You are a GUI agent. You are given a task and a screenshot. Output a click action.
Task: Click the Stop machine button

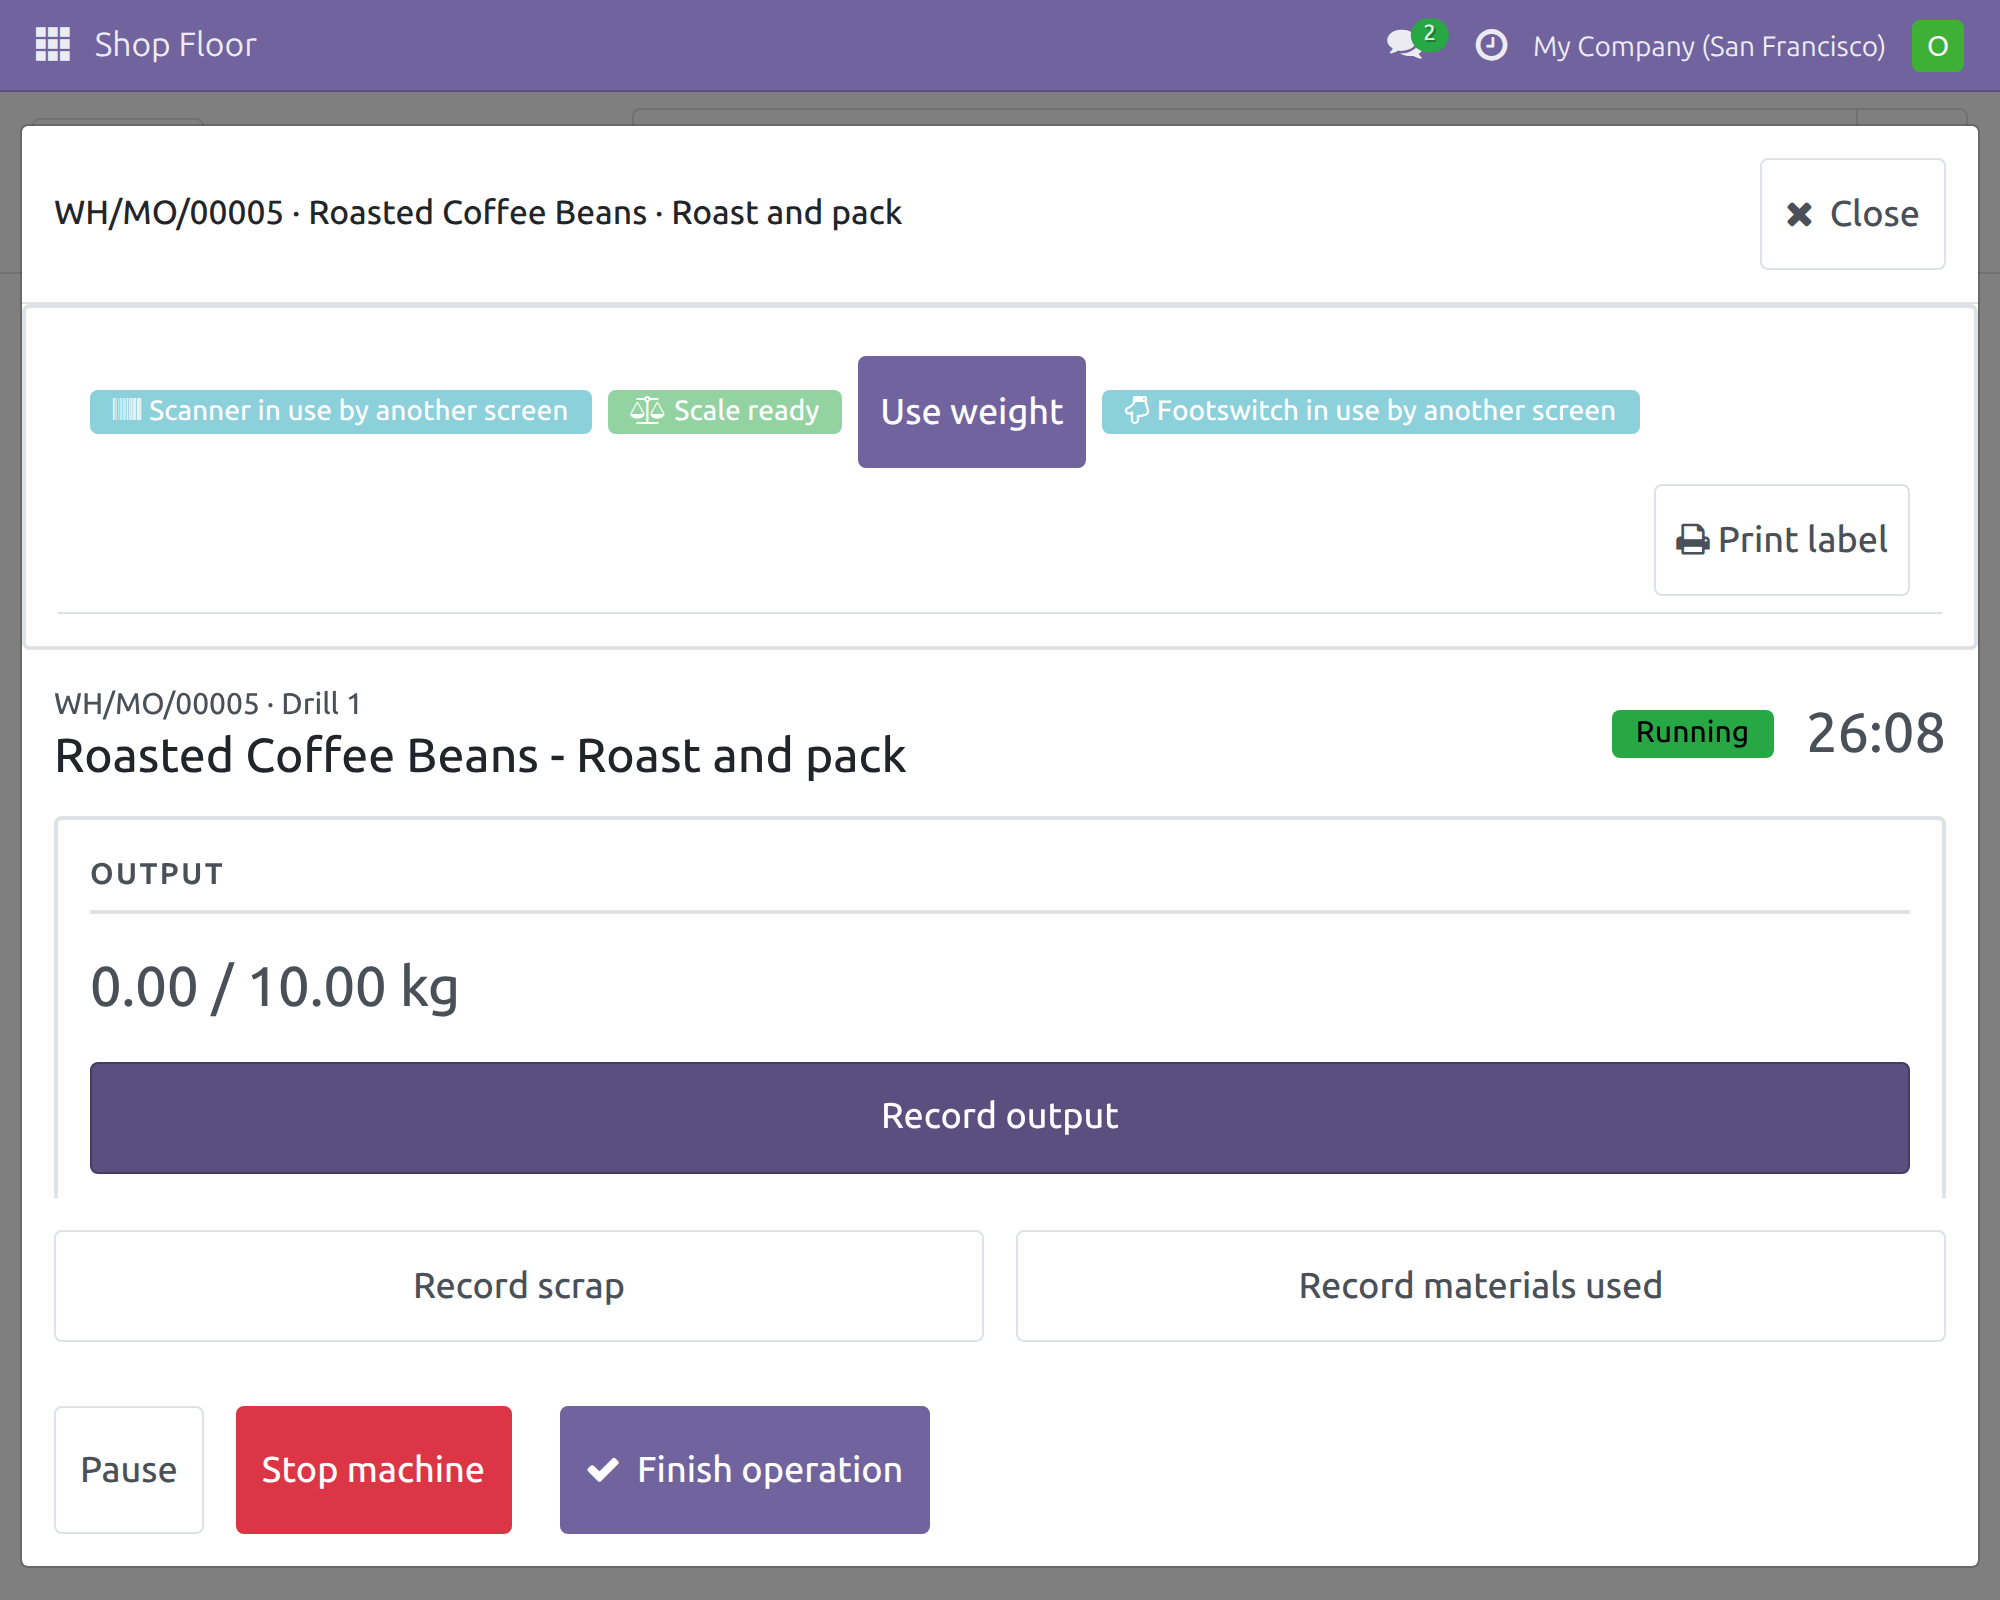pos(374,1470)
